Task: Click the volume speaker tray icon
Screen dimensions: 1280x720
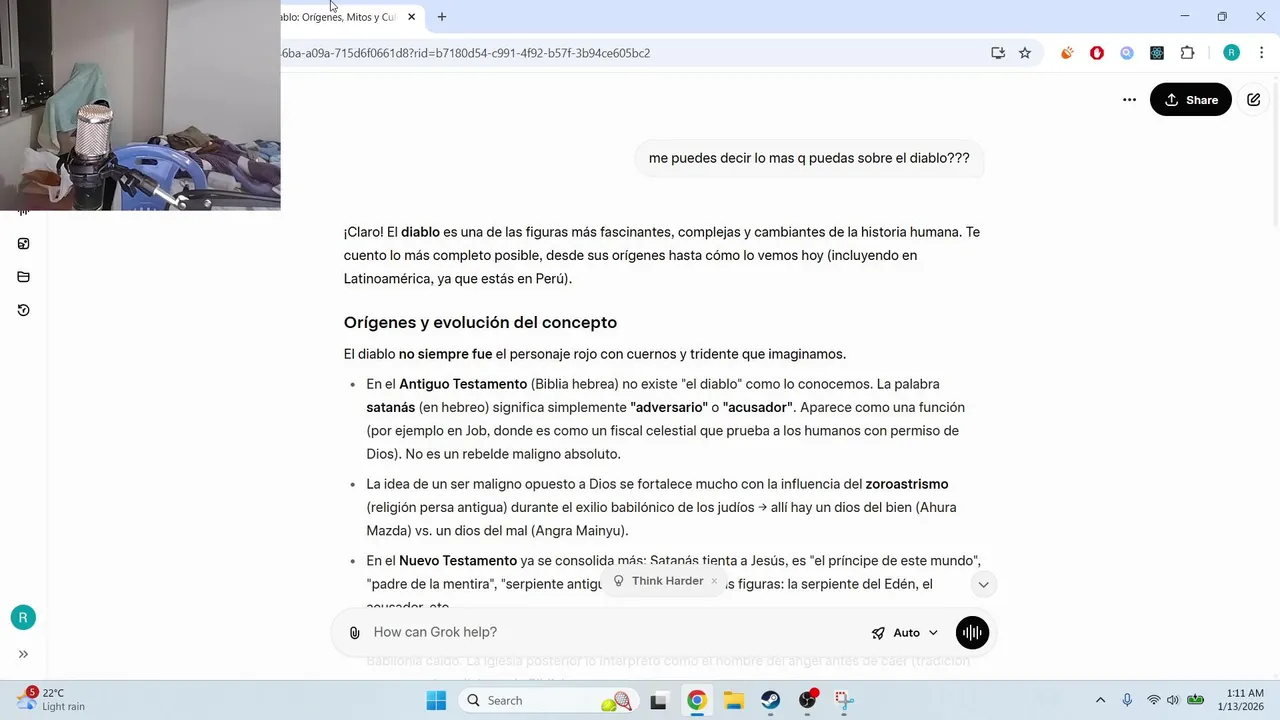Action: click(x=1173, y=700)
